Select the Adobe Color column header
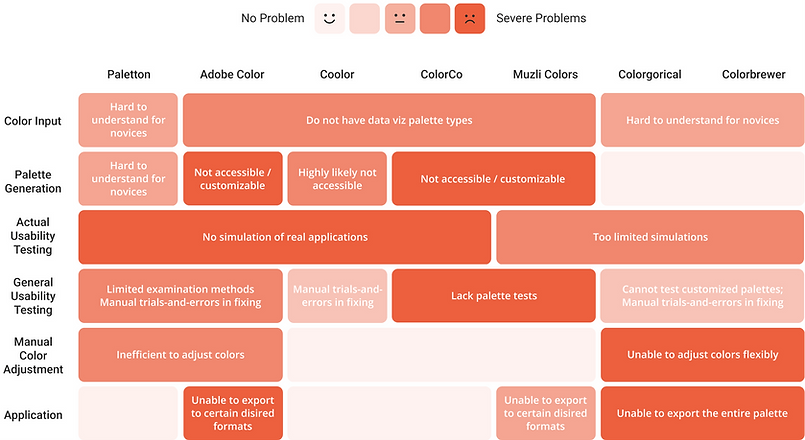Screen dimensions: 805x440 [x=232, y=75]
